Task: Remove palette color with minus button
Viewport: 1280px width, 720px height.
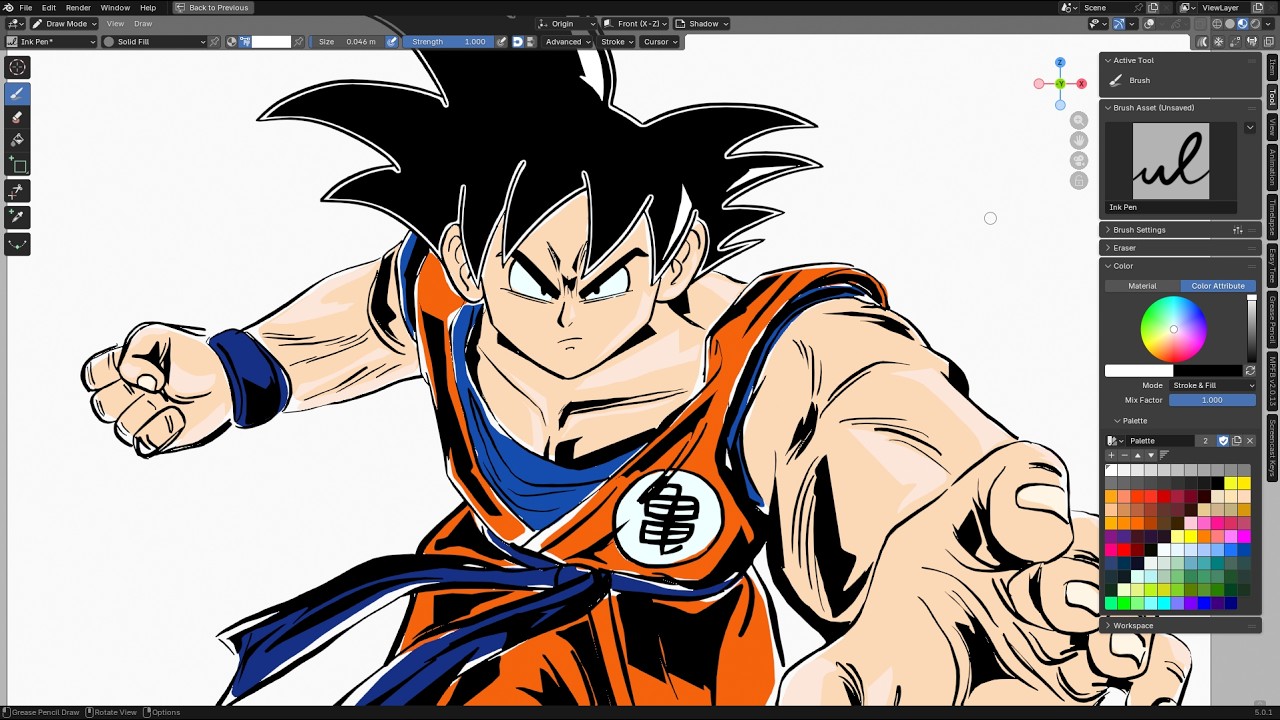Action: point(1124,455)
